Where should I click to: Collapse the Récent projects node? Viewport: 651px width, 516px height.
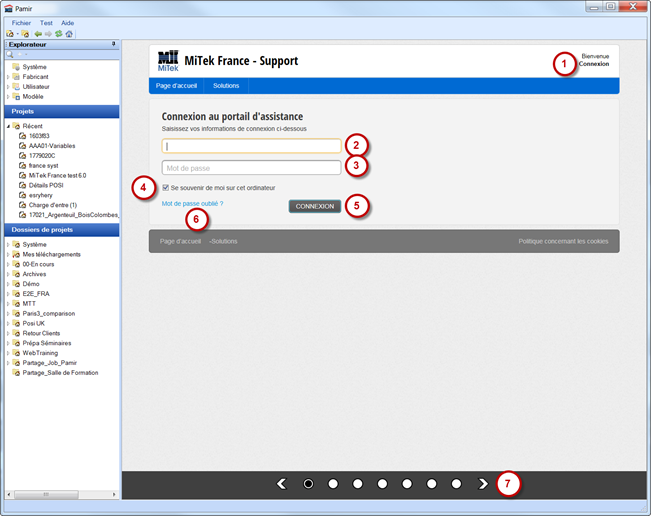[x=8, y=126]
